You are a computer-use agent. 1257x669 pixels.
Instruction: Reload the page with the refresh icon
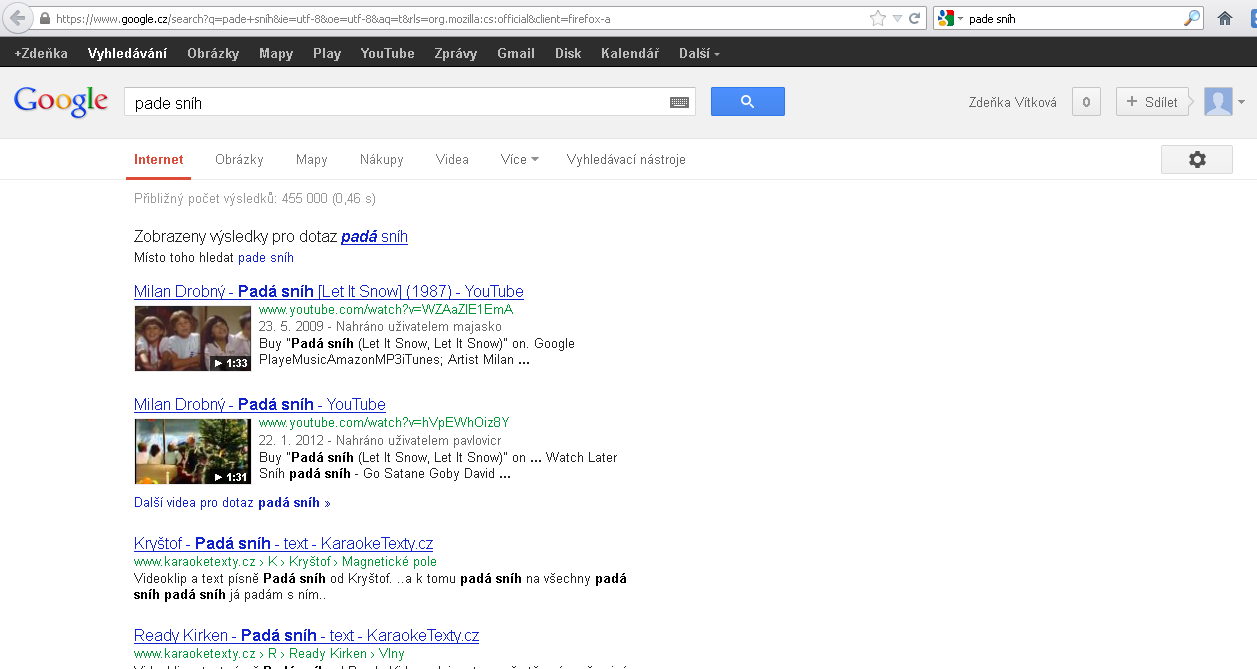tap(915, 18)
